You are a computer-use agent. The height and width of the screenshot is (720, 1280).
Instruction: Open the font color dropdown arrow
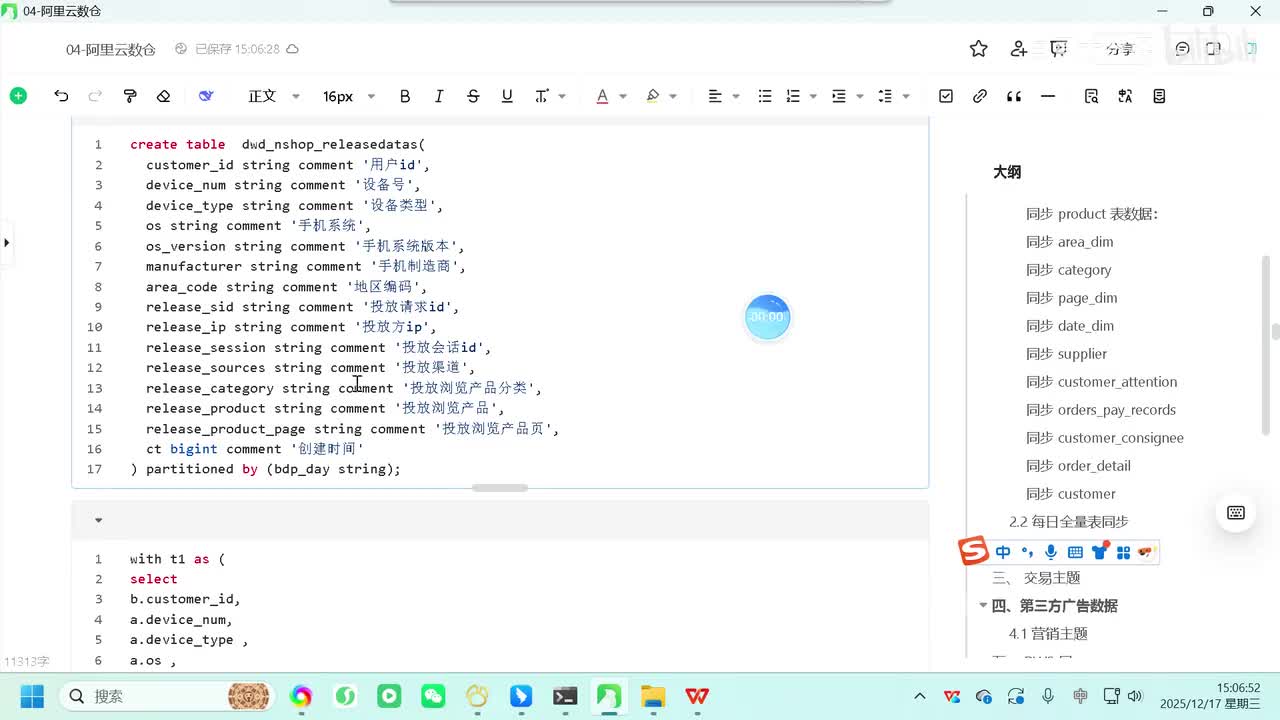coord(622,96)
